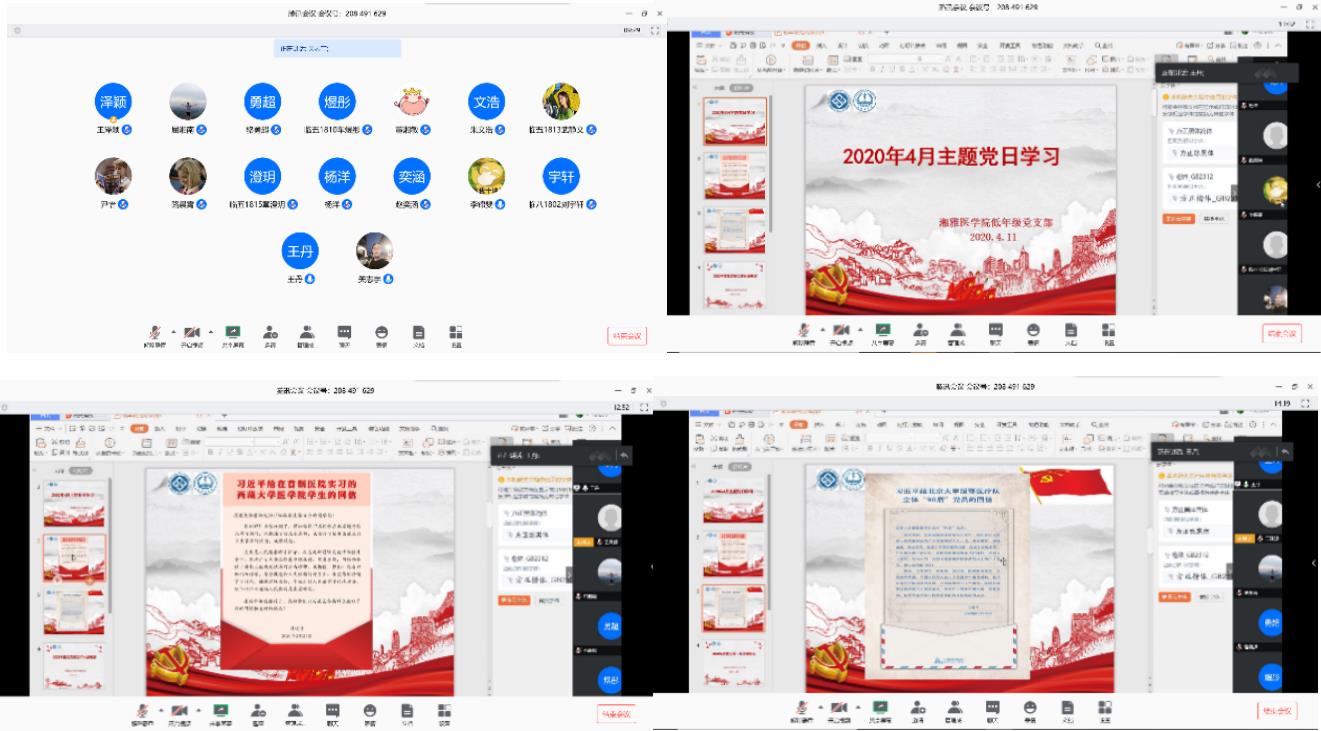Open the invite icon in the top-right meeting toolbar

919,331
